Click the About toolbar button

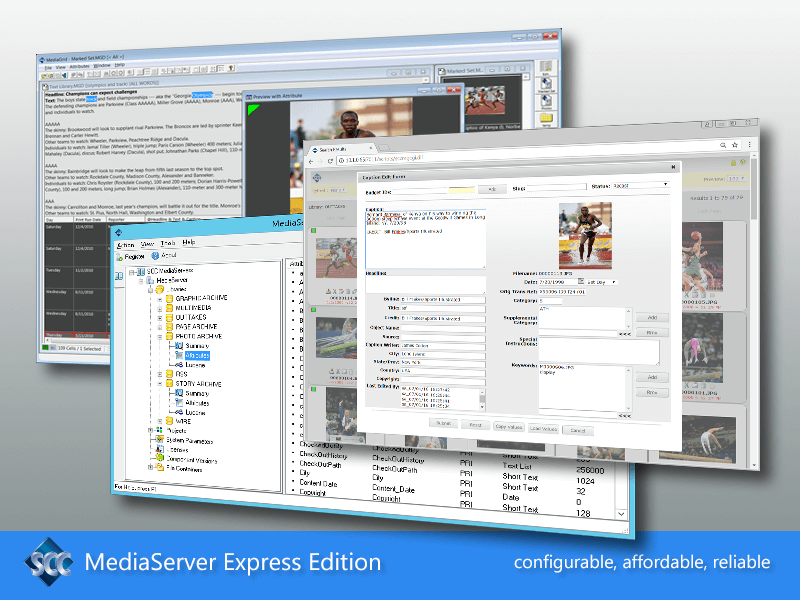(164, 255)
